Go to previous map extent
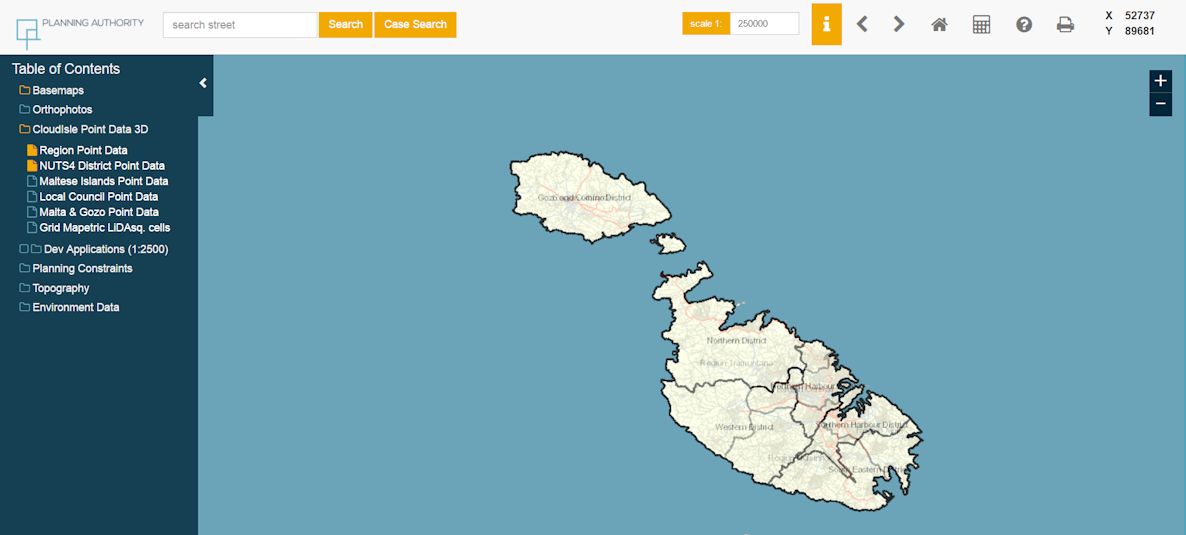Image resolution: width=1186 pixels, height=535 pixels. coord(862,25)
